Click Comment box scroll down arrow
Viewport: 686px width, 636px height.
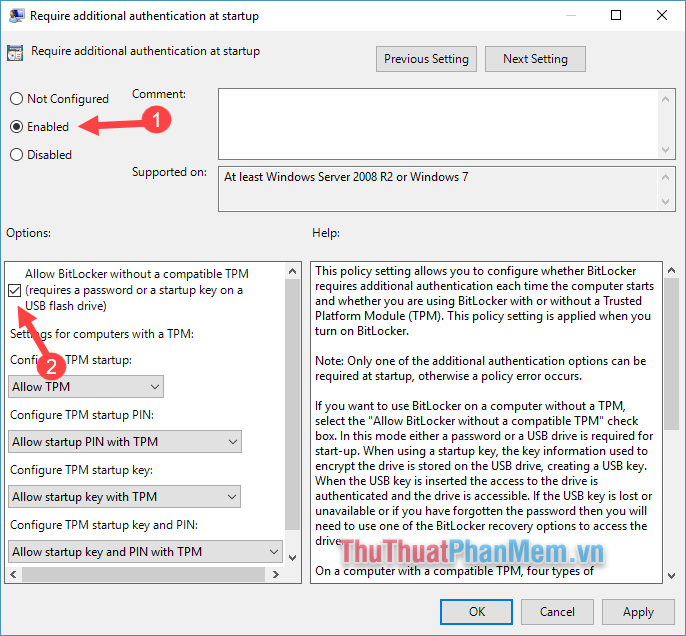pyautogui.click(x=665, y=150)
